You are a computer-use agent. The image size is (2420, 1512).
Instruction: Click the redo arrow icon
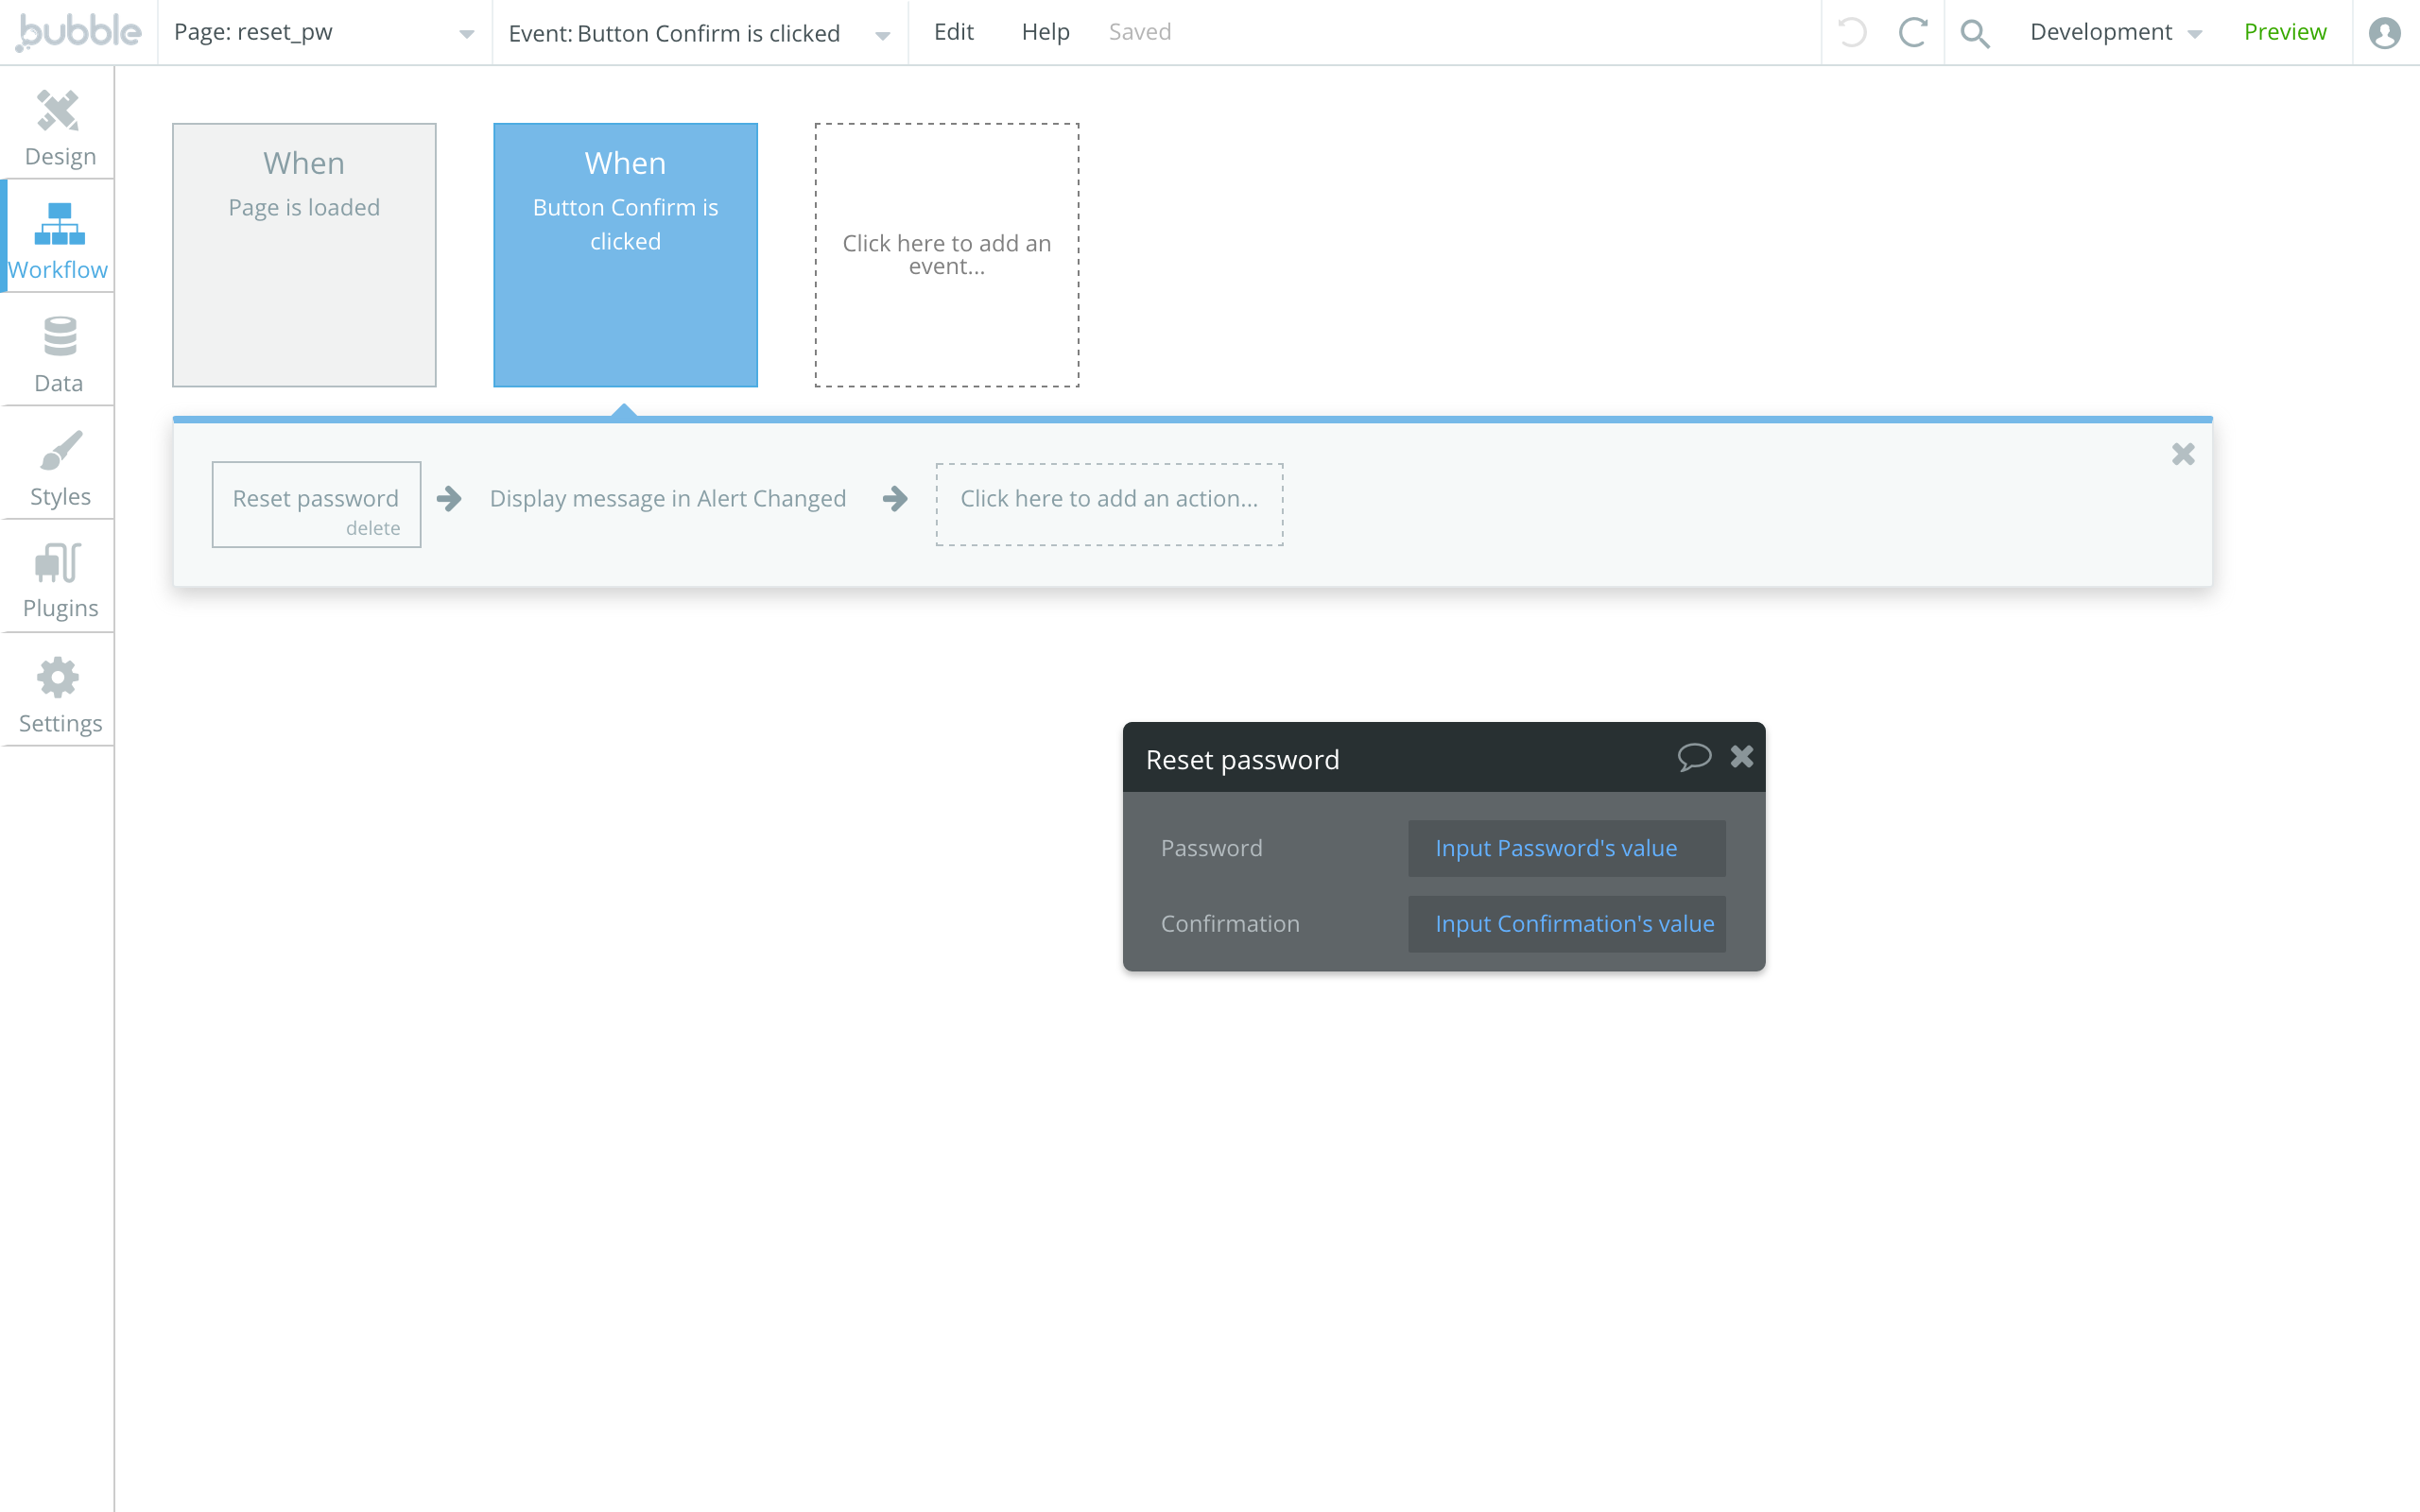(x=1912, y=33)
